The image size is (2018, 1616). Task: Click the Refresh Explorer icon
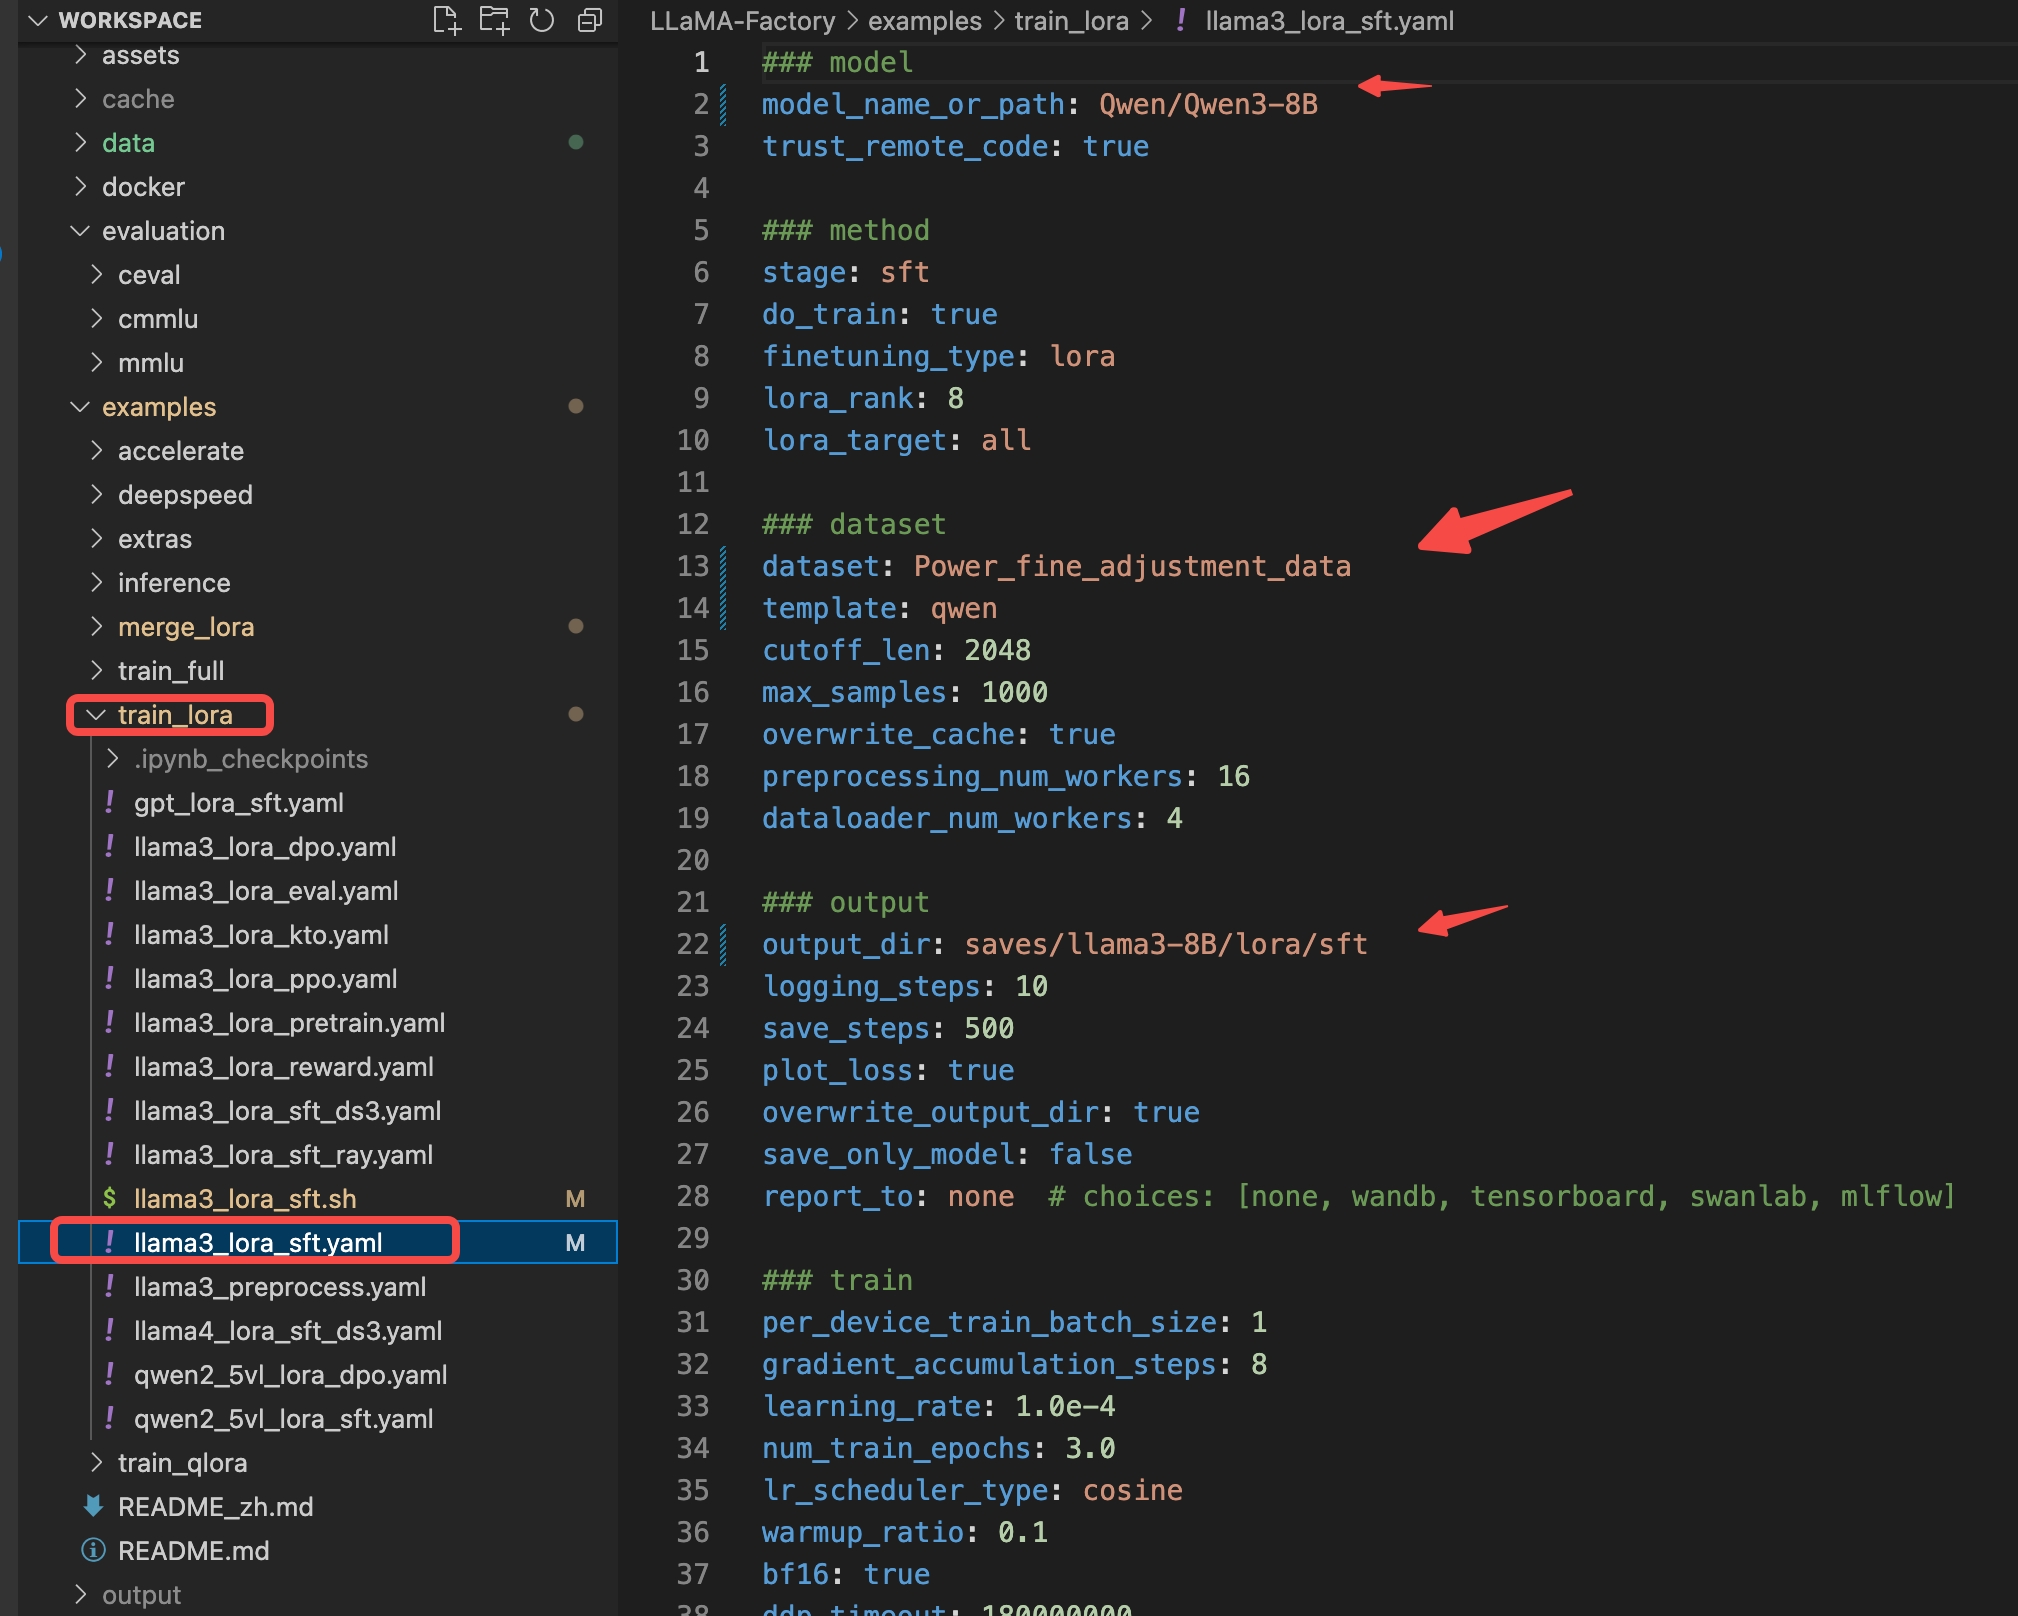(542, 20)
